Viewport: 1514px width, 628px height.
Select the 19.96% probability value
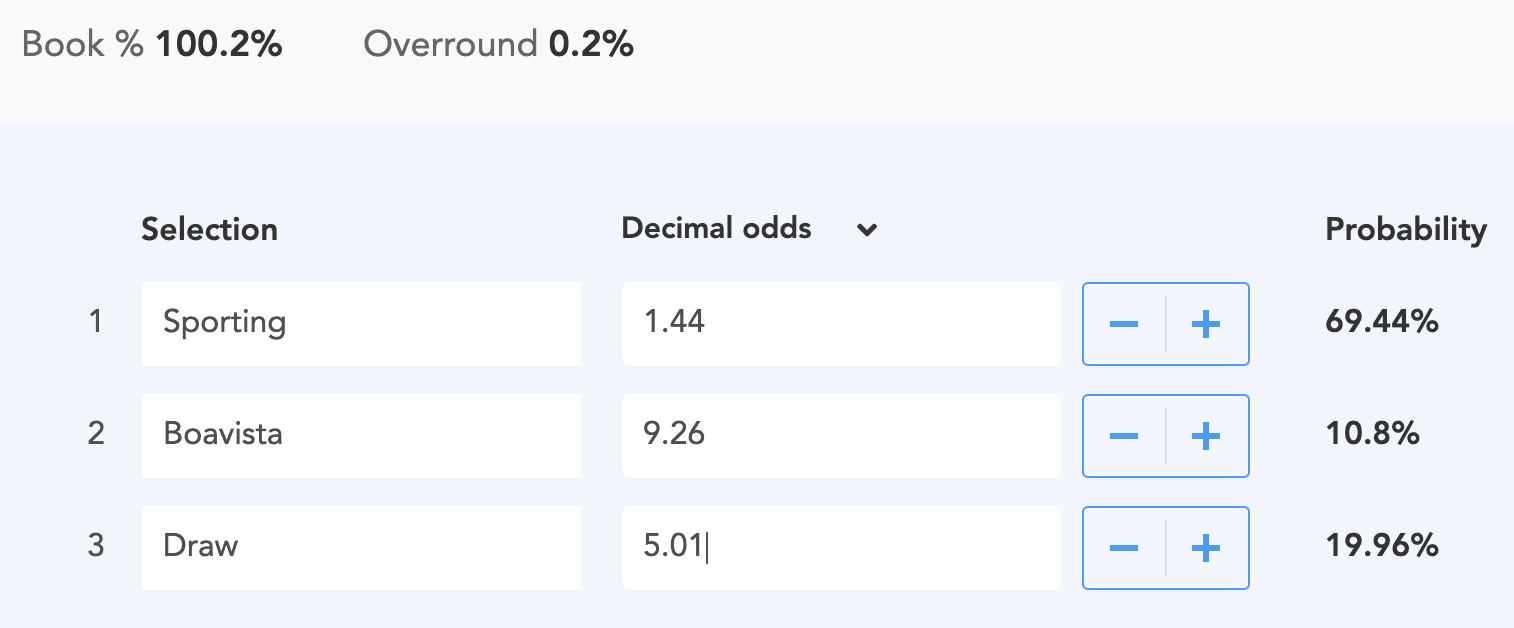pyautogui.click(x=1381, y=546)
